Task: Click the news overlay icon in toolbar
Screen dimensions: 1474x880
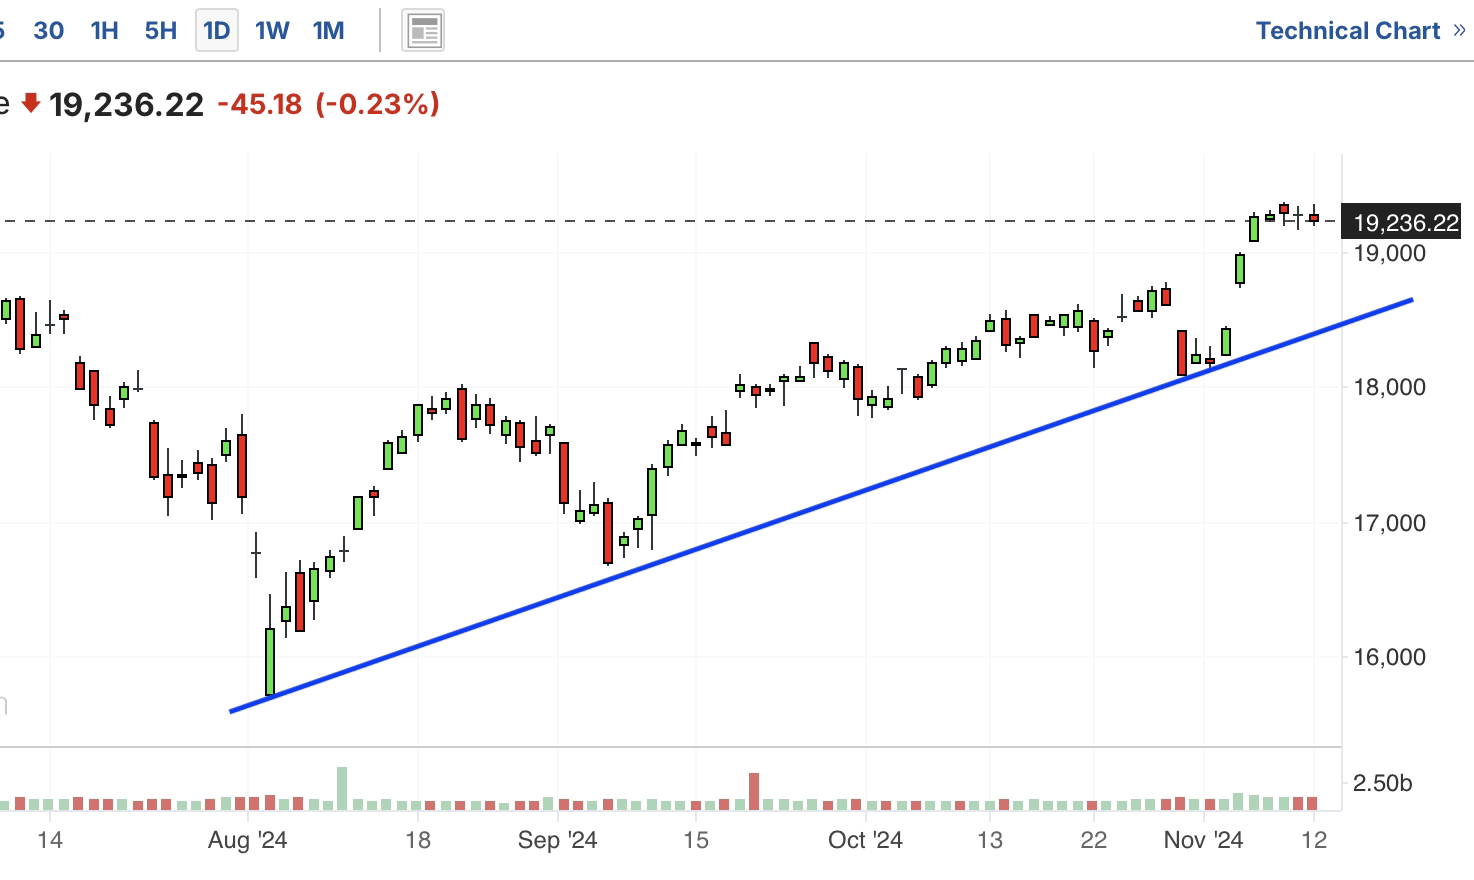Action: click(x=423, y=31)
